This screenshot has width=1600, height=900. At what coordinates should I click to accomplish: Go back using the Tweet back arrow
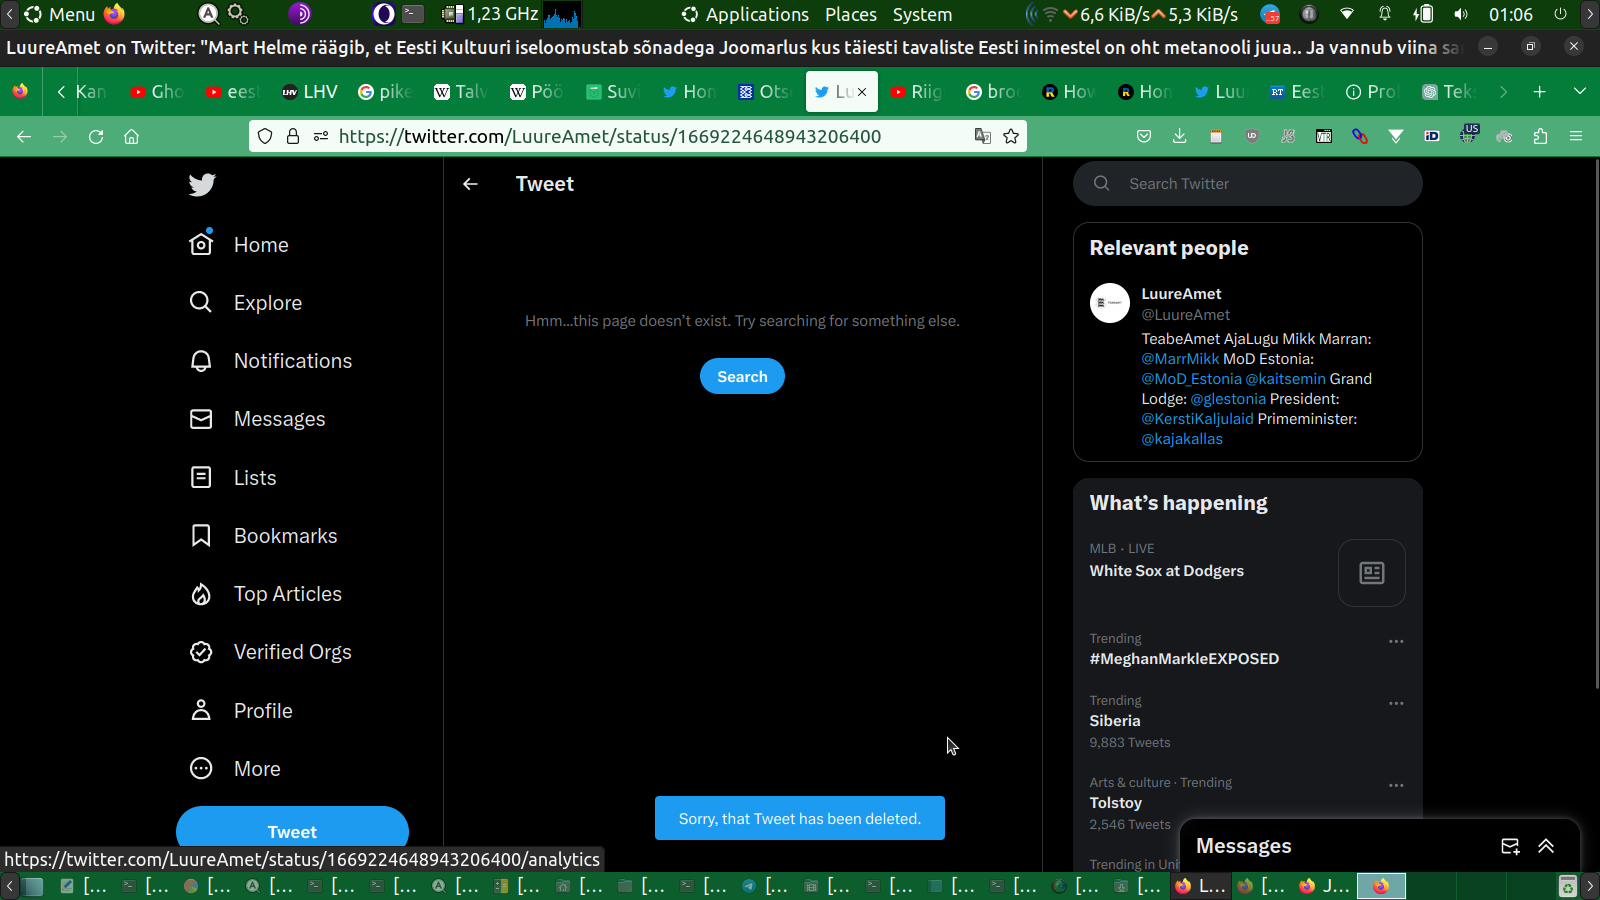(x=470, y=184)
